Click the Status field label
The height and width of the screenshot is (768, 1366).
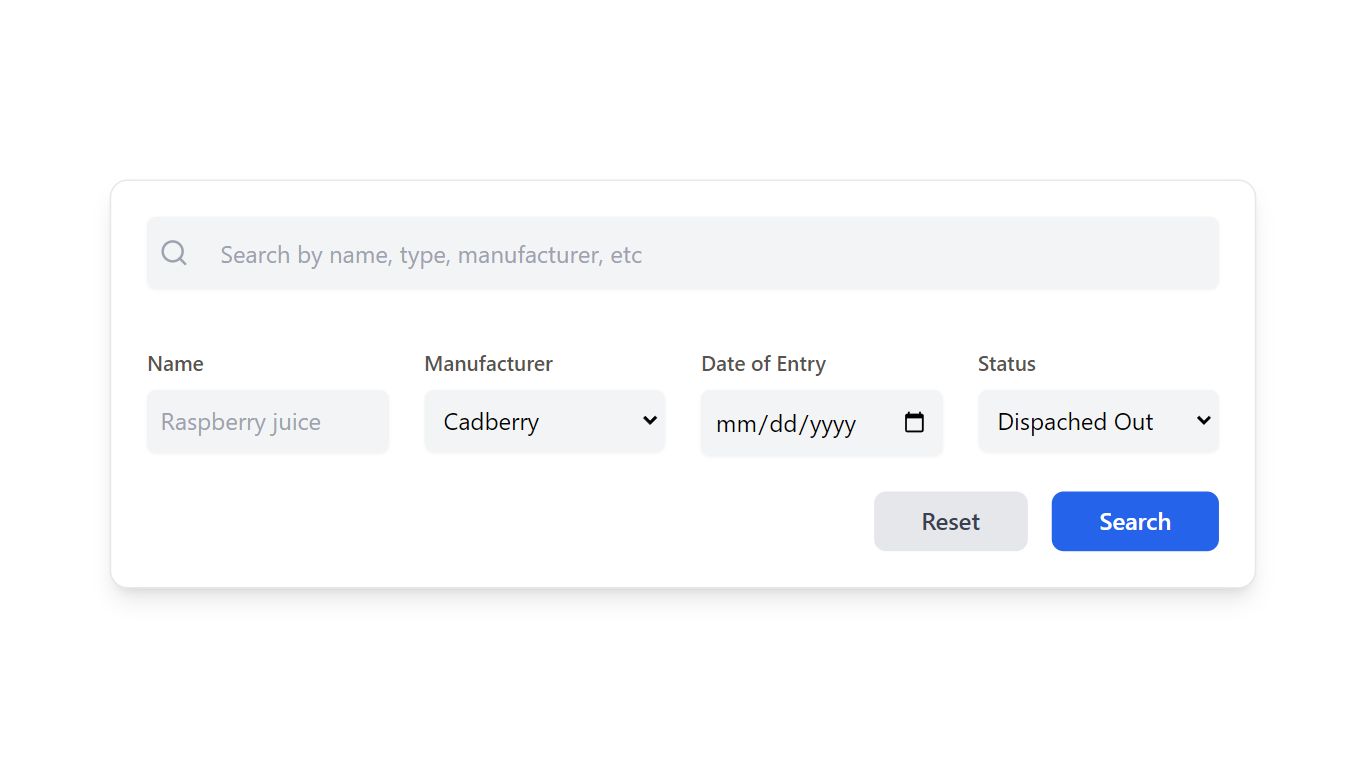click(1006, 363)
